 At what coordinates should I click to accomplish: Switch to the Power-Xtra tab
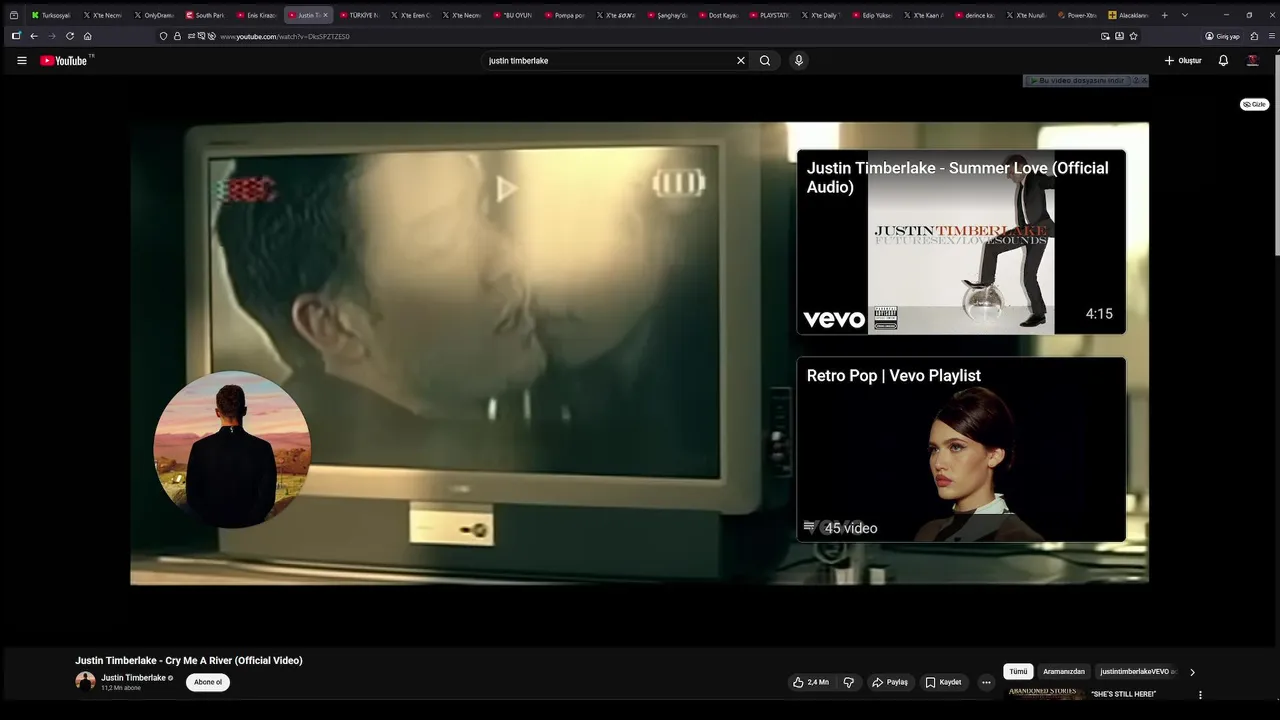pyautogui.click(x=1077, y=15)
